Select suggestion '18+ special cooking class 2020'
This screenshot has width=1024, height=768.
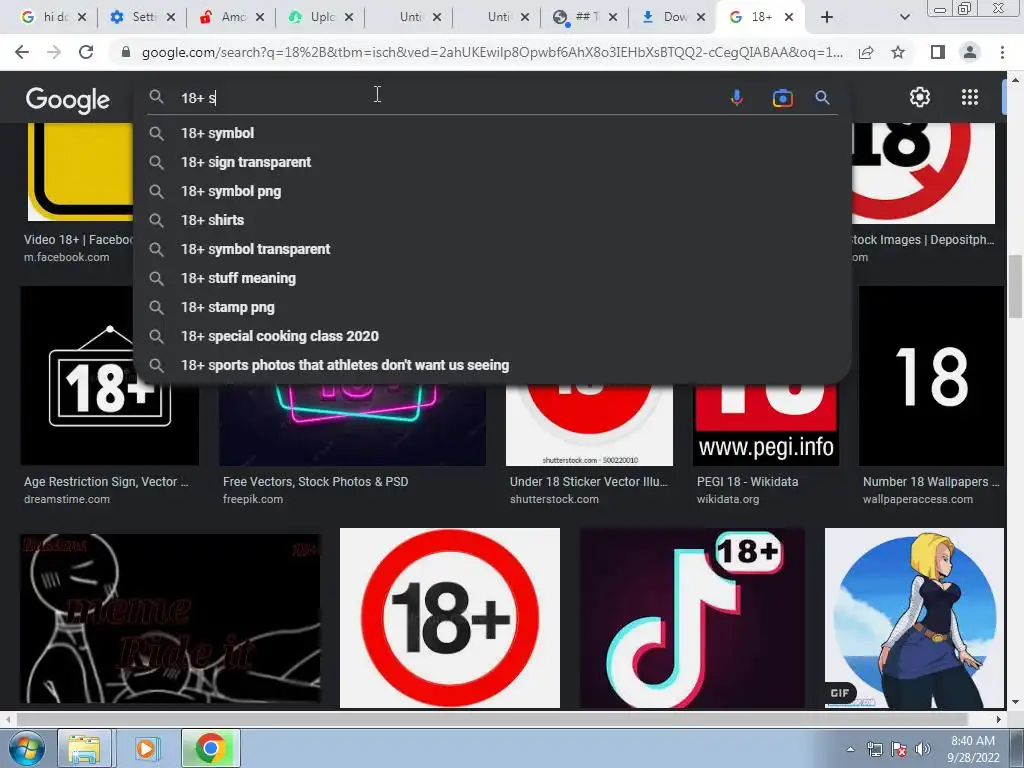click(492, 336)
